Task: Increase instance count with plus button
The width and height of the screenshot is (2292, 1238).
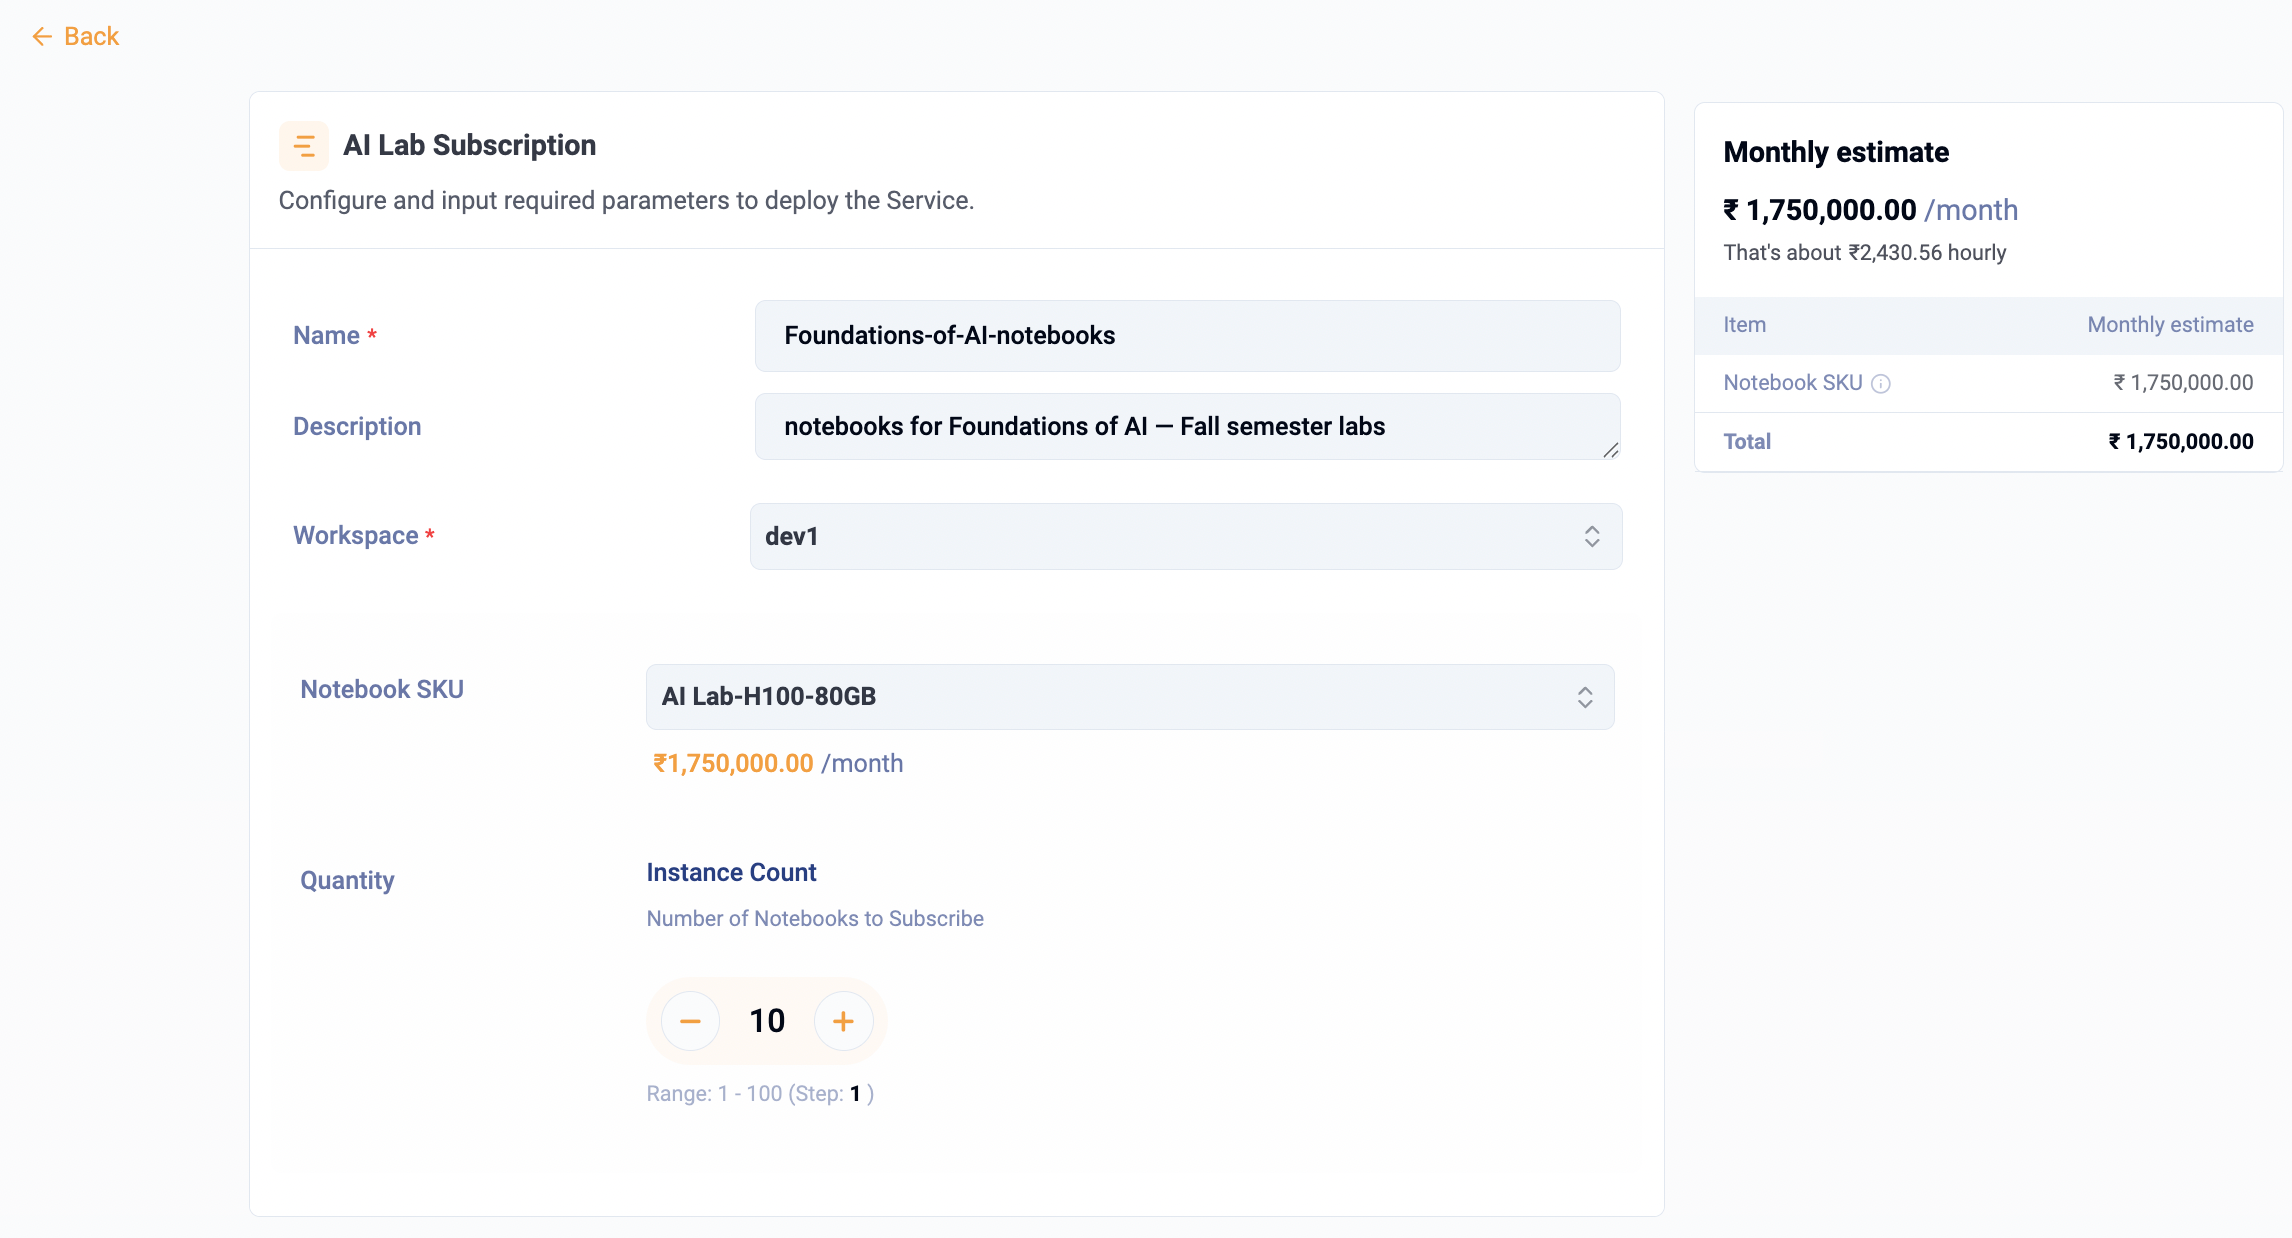Action: (x=843, y=1021)
